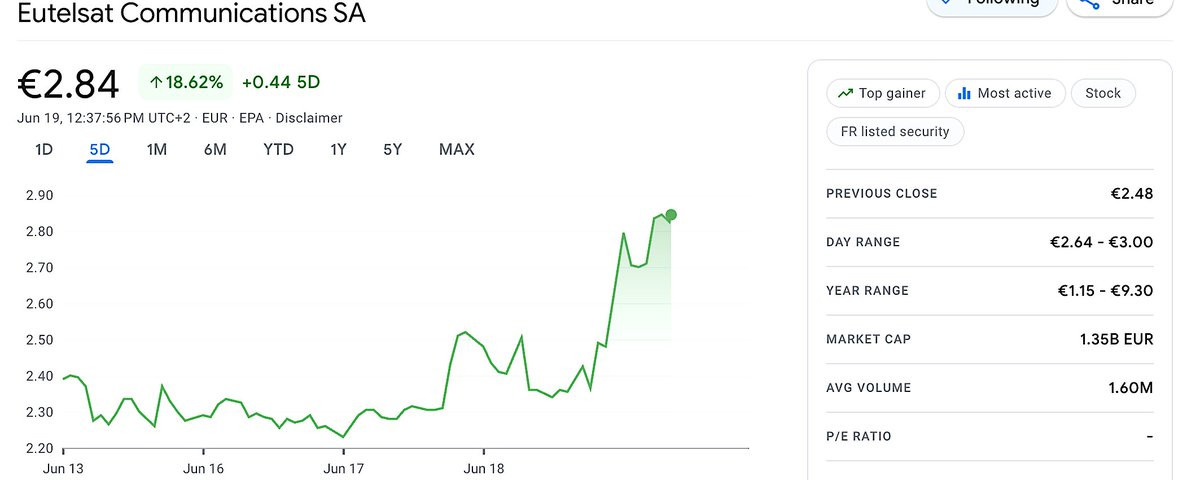The width and height of the screenshot is (1200, 480).
Task: Click the Jun 16 axis marker
Action: (203, 467)
